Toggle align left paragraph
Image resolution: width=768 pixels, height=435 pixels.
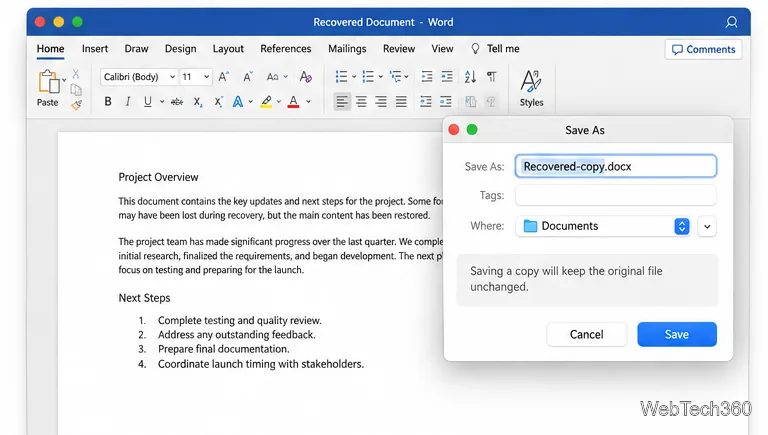342,102
